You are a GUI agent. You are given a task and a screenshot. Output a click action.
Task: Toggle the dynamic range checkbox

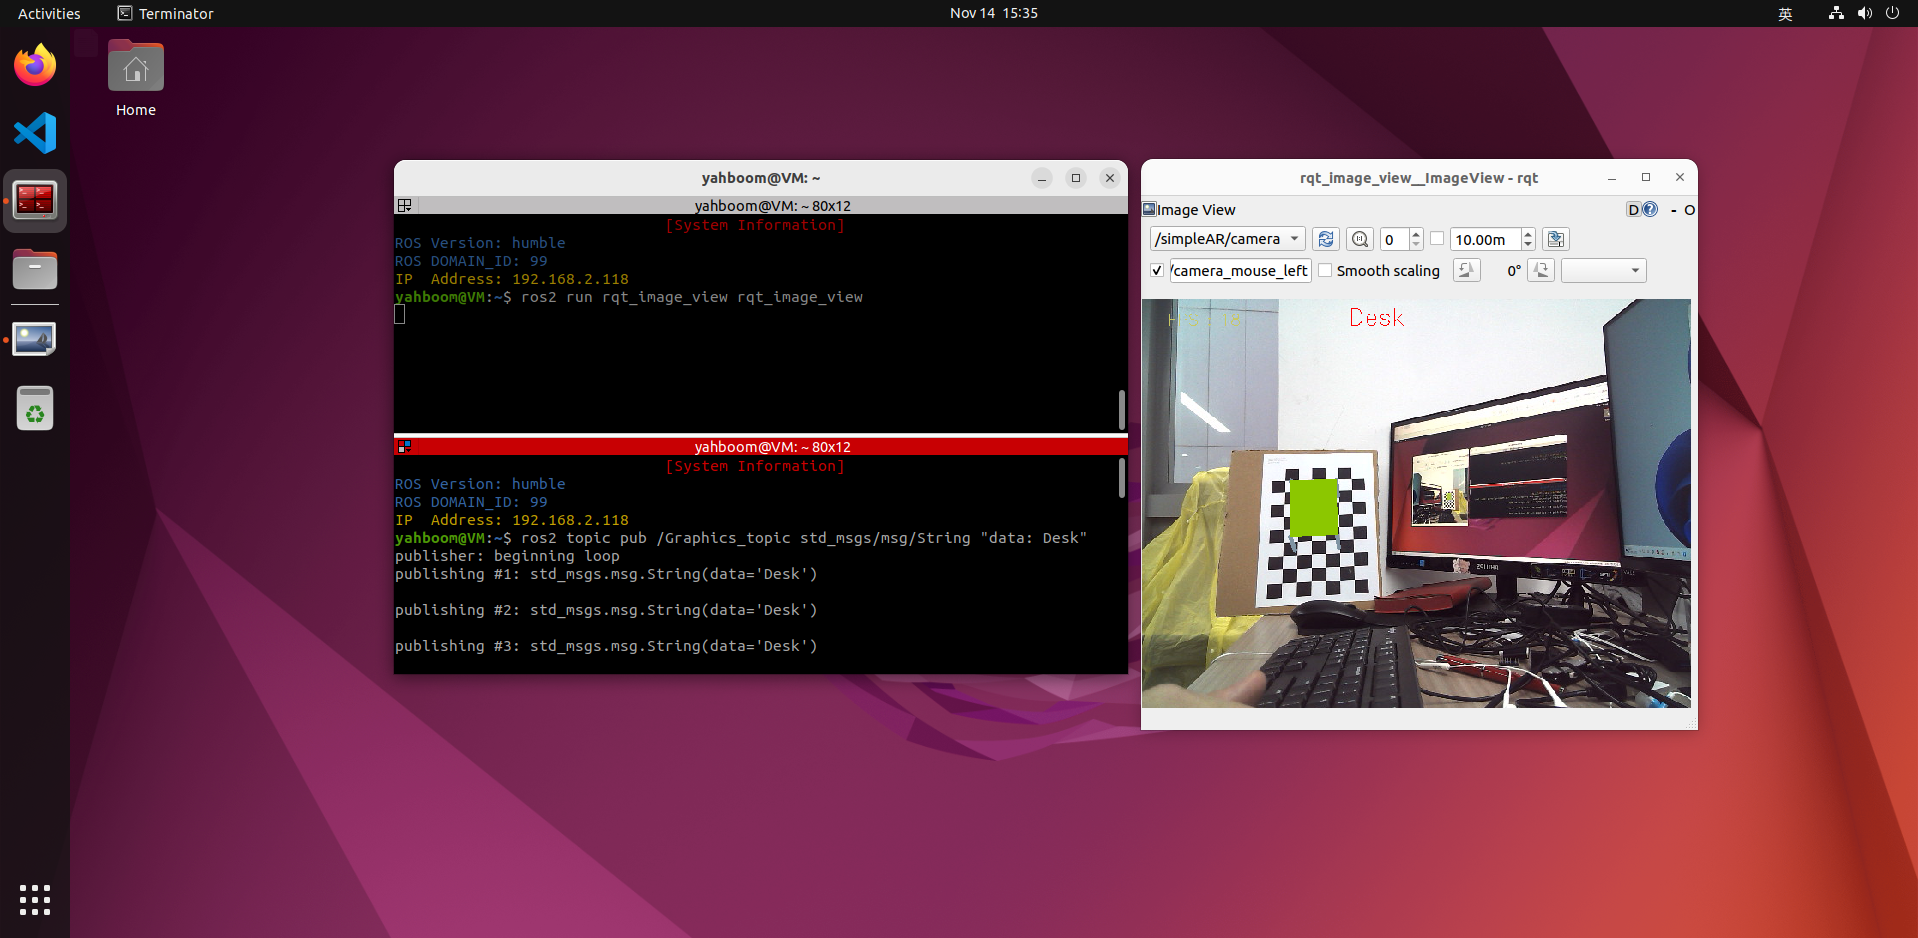1437,239
